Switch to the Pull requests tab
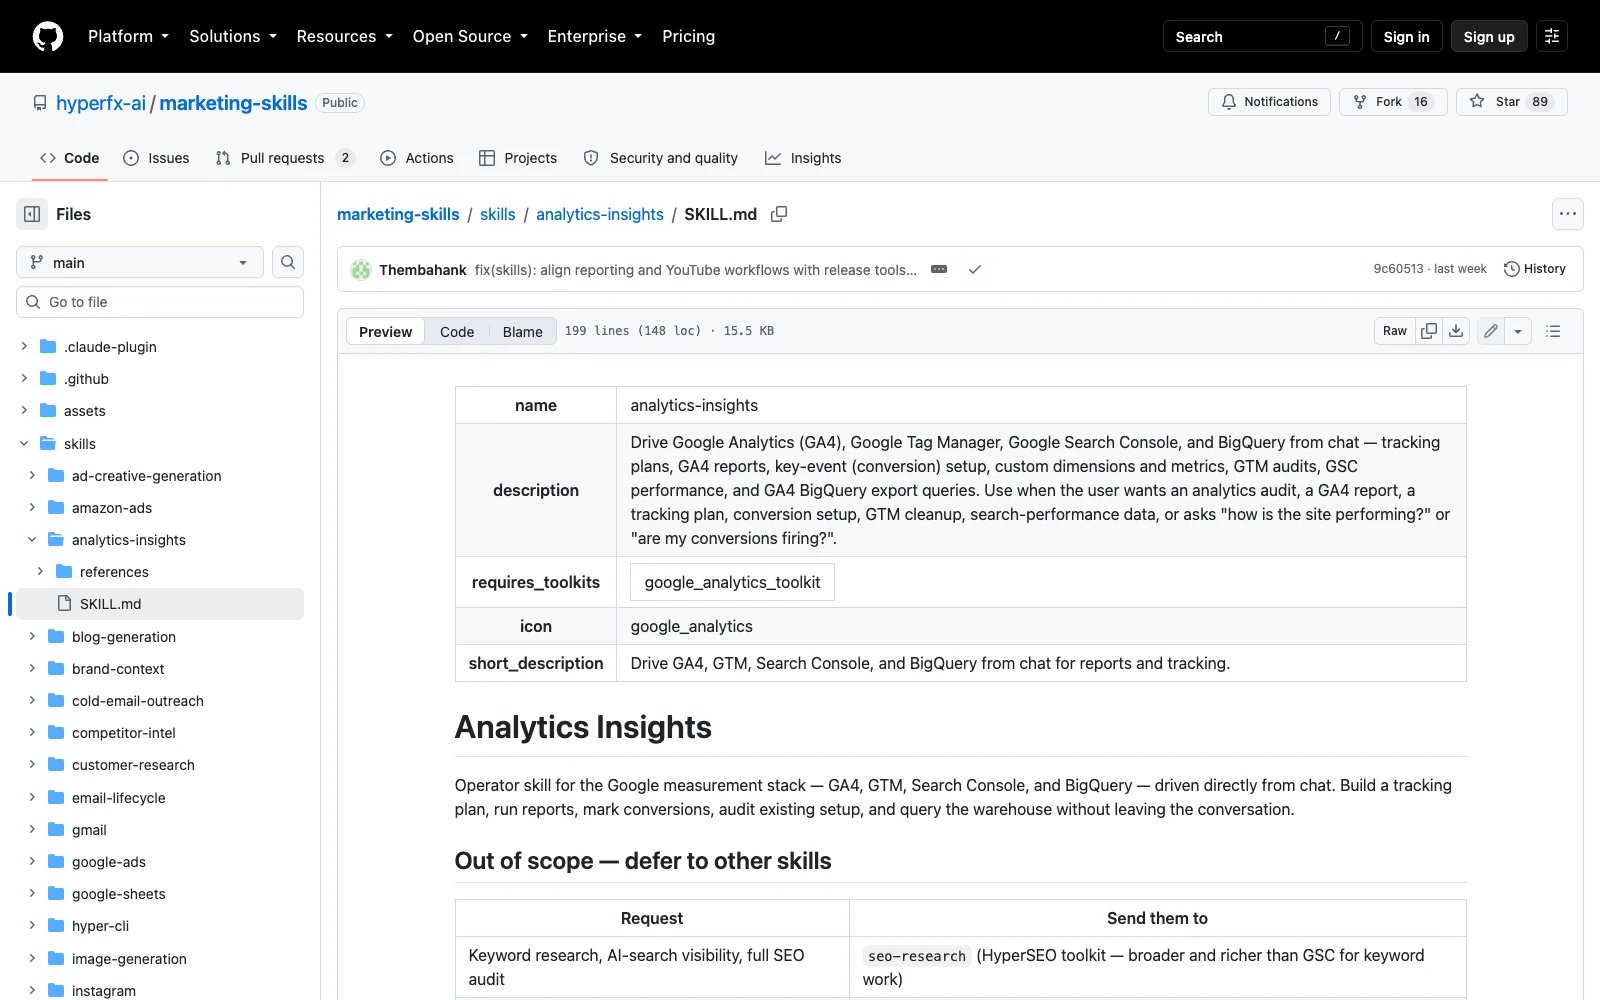 (285, 158)
